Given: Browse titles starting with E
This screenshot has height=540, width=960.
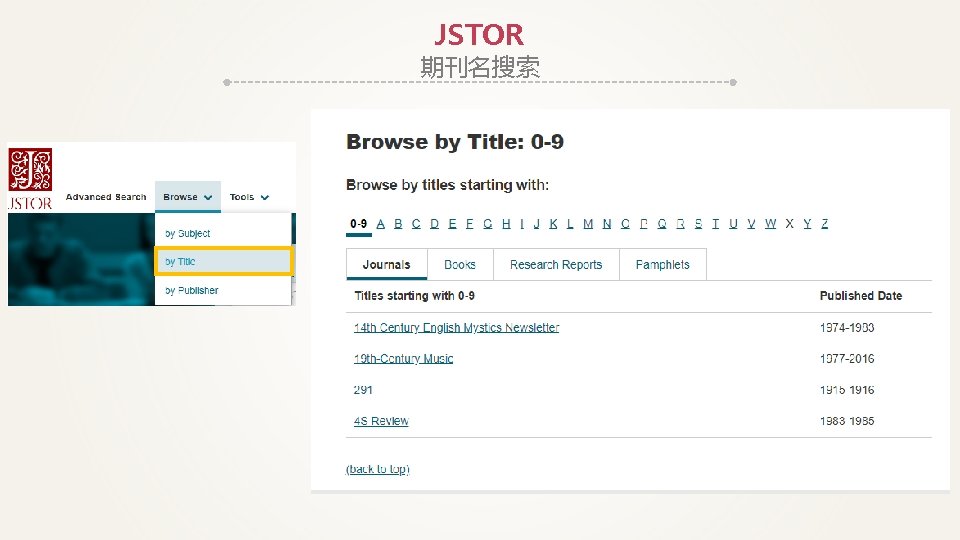Looking at the screenshot, I should pyautogui.click(x=452, y=223).
